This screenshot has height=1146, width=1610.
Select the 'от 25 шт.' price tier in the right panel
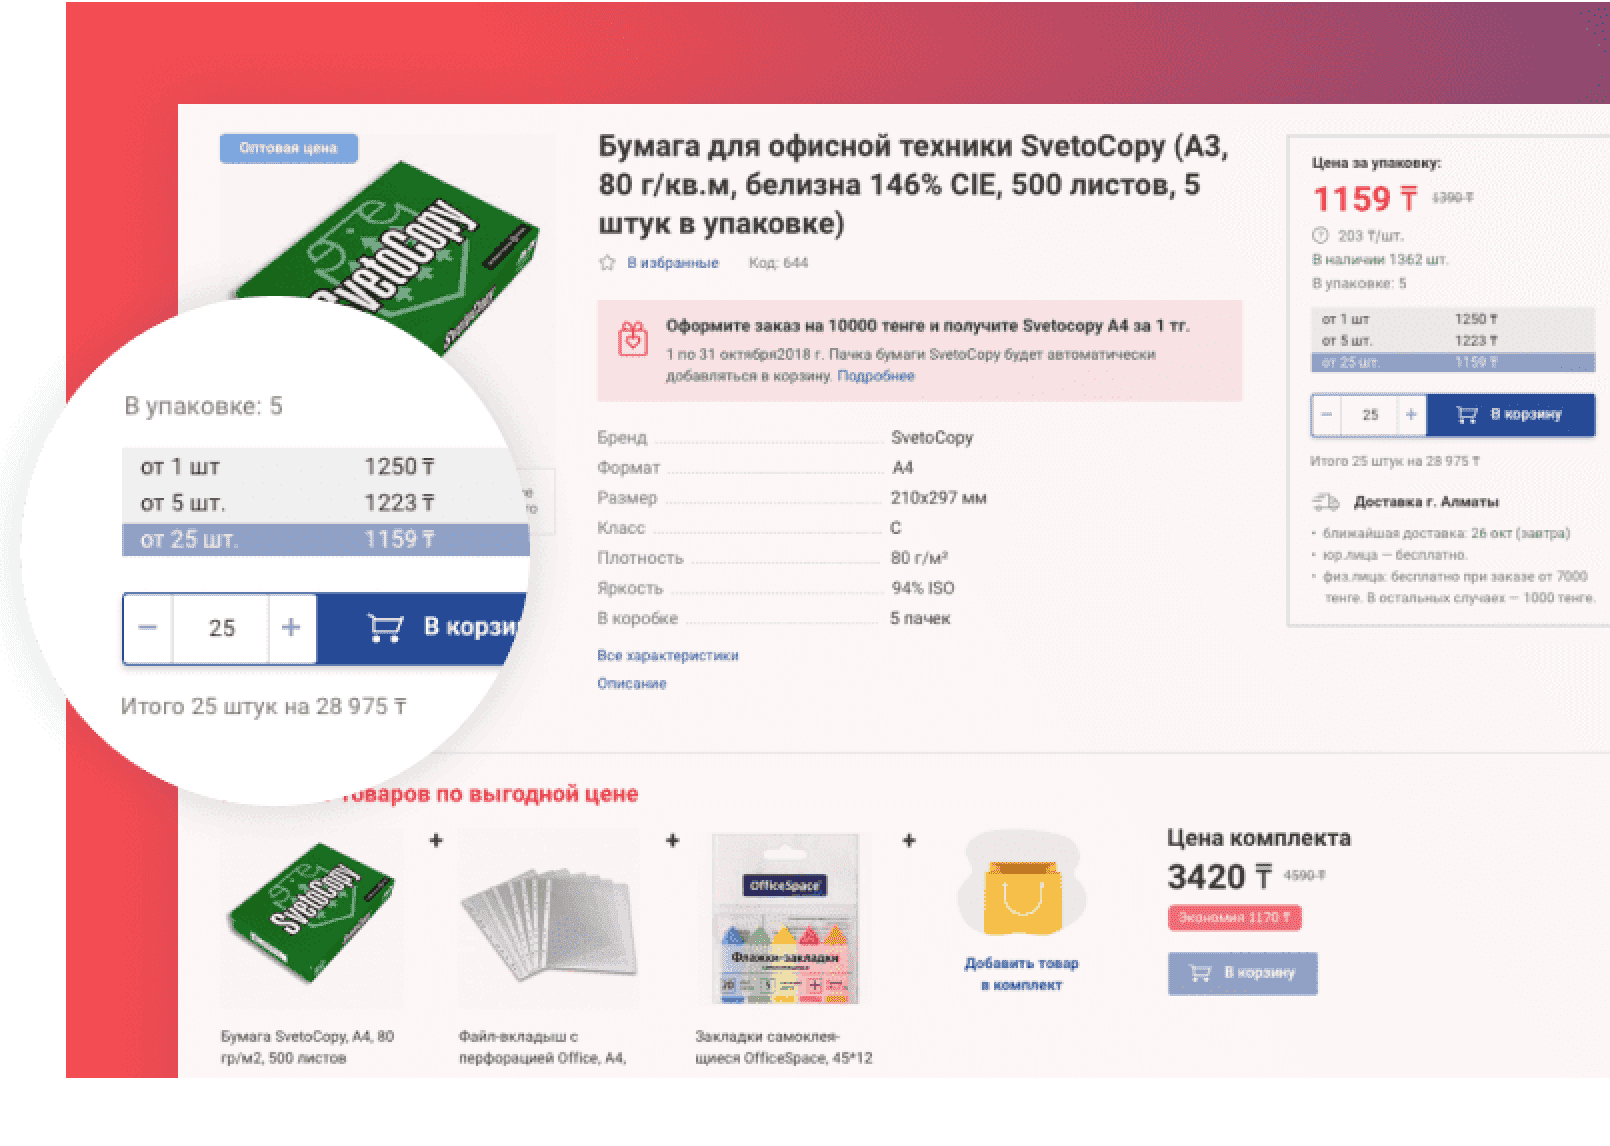(1452, 362)
